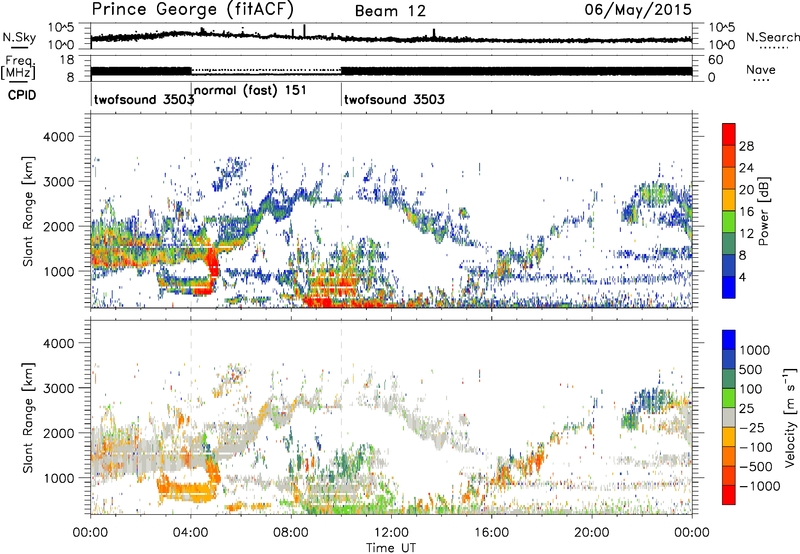Click the "28" label on Power scale
The image size is (800, 554).
tap(746, 146)
